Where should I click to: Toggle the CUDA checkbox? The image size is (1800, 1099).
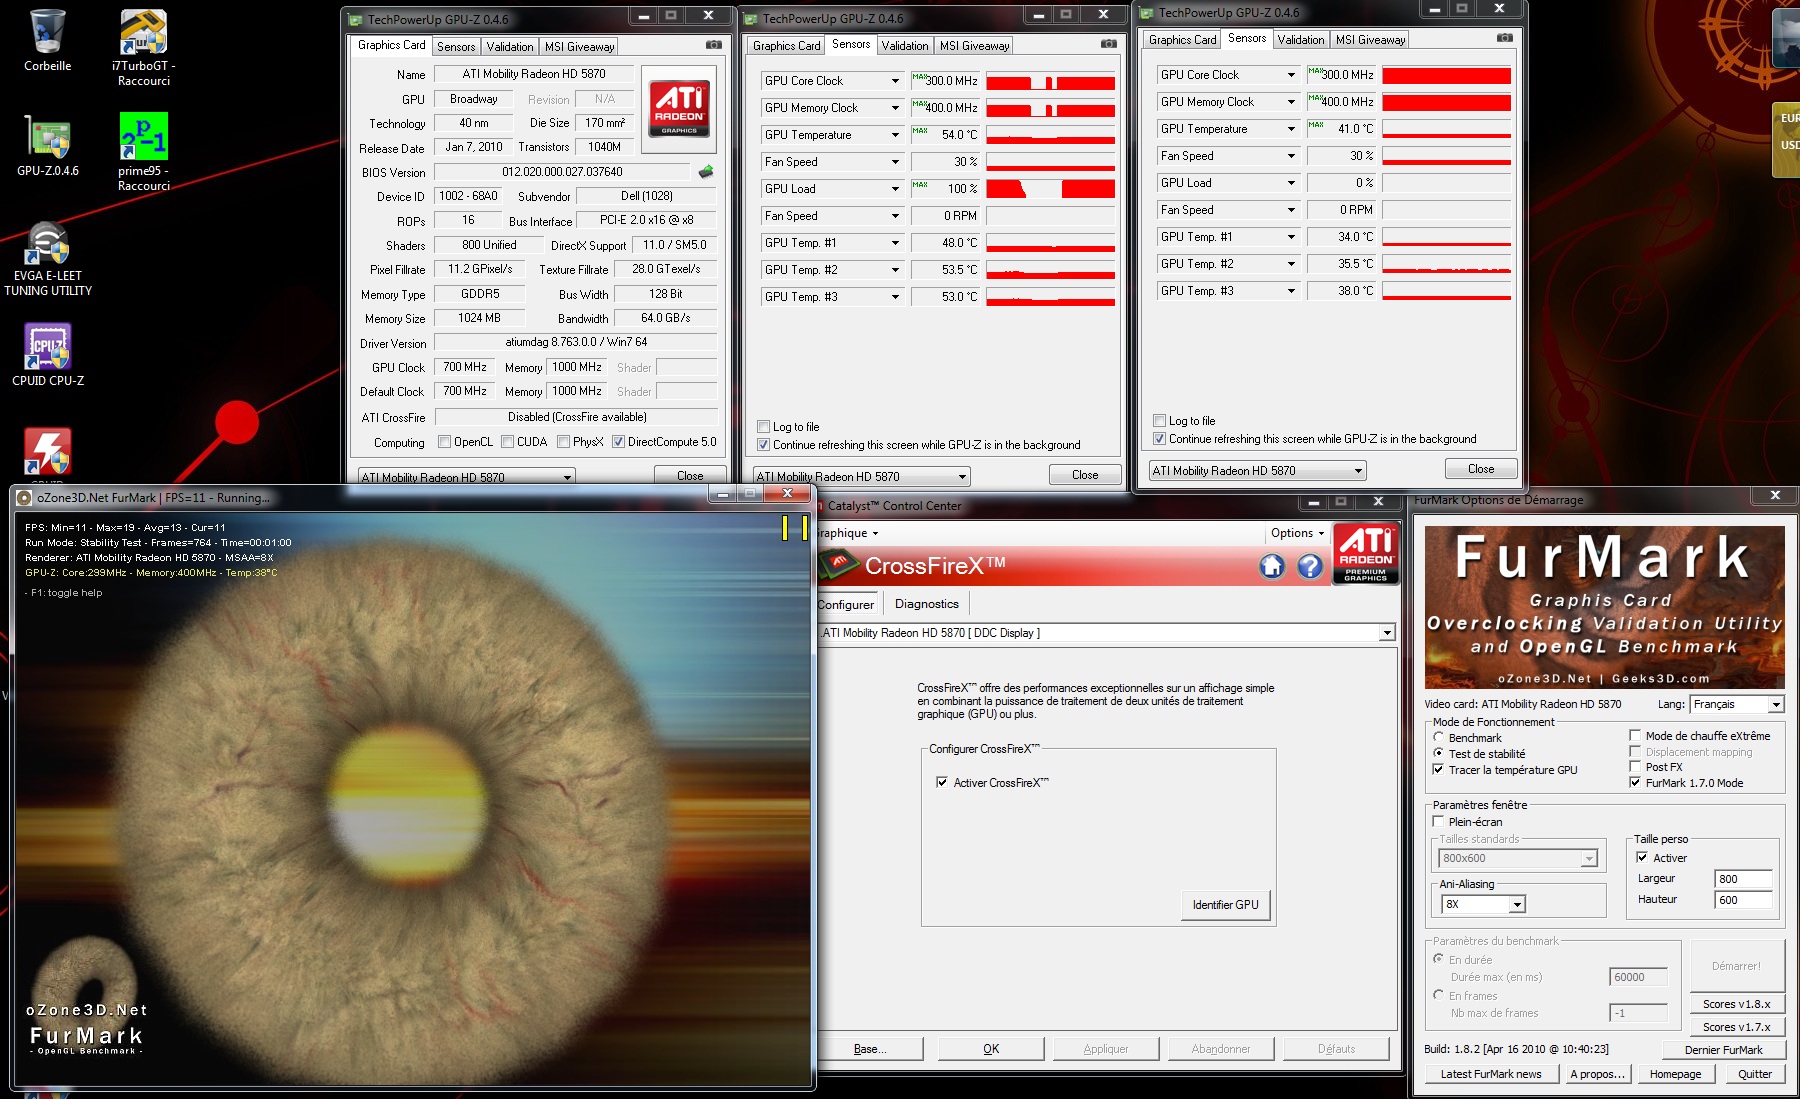[508, 442]
